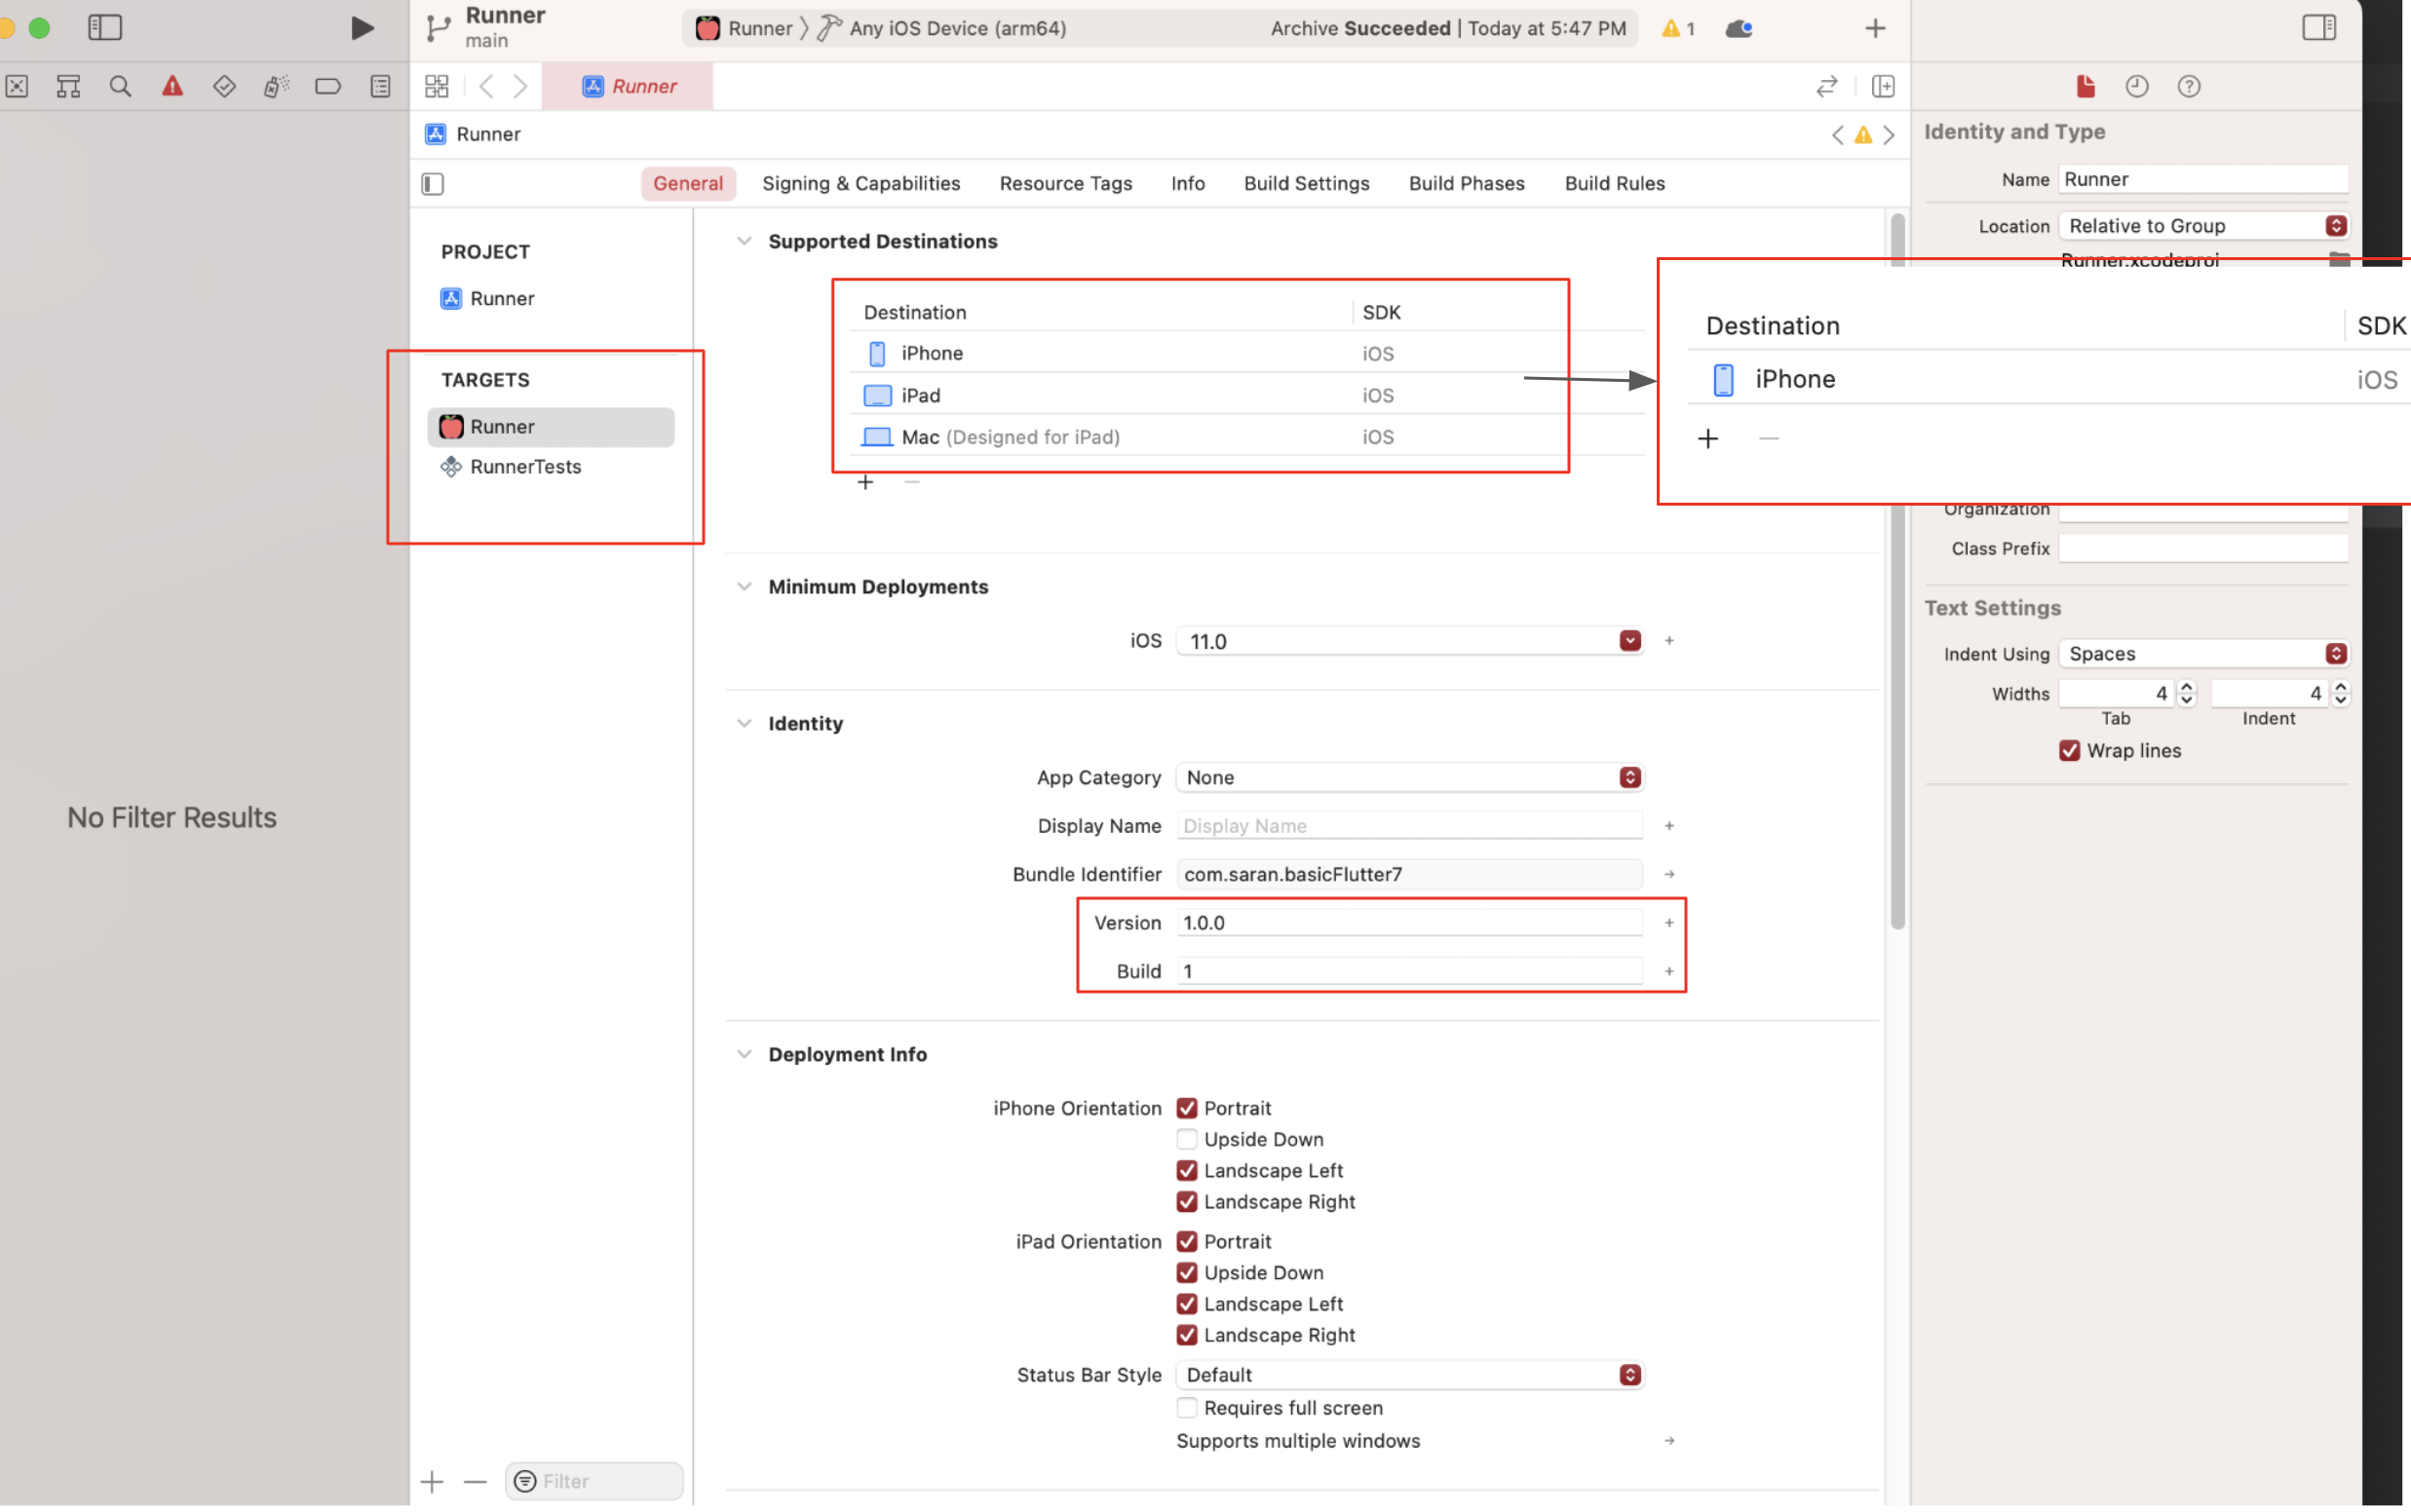Click the cloud status icon in toolbar
This screenshot has height=1512, width=2411.
1738,28
